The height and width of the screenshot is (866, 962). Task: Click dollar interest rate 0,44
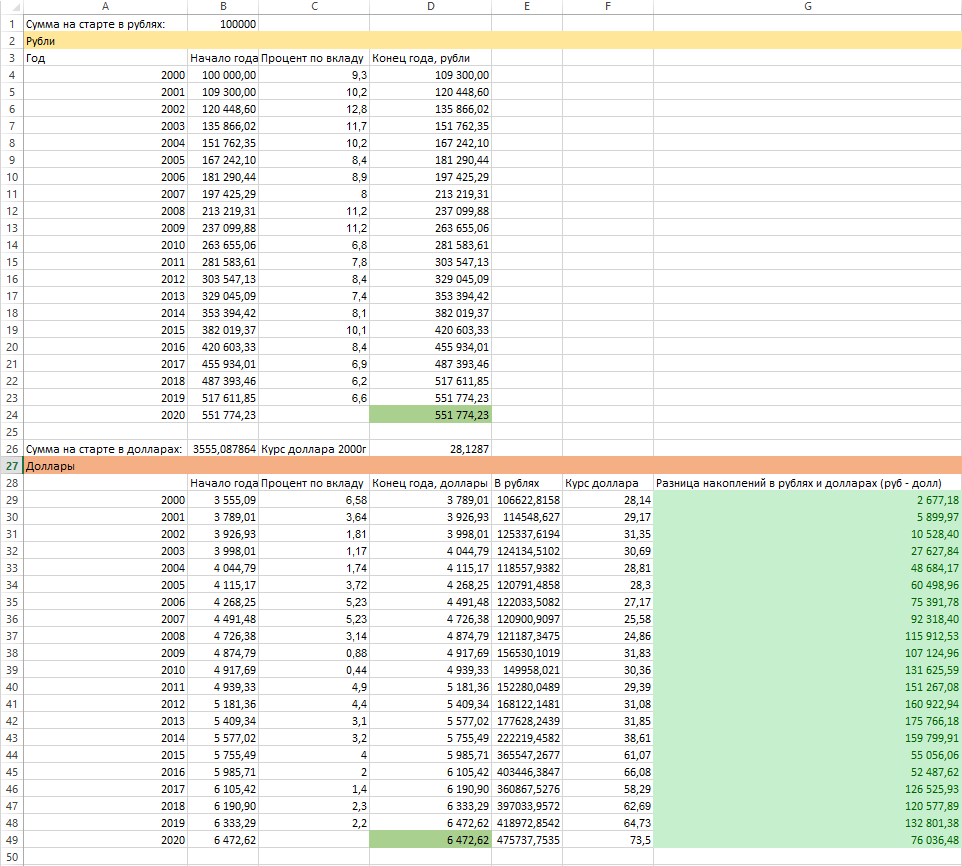(314, 670)
